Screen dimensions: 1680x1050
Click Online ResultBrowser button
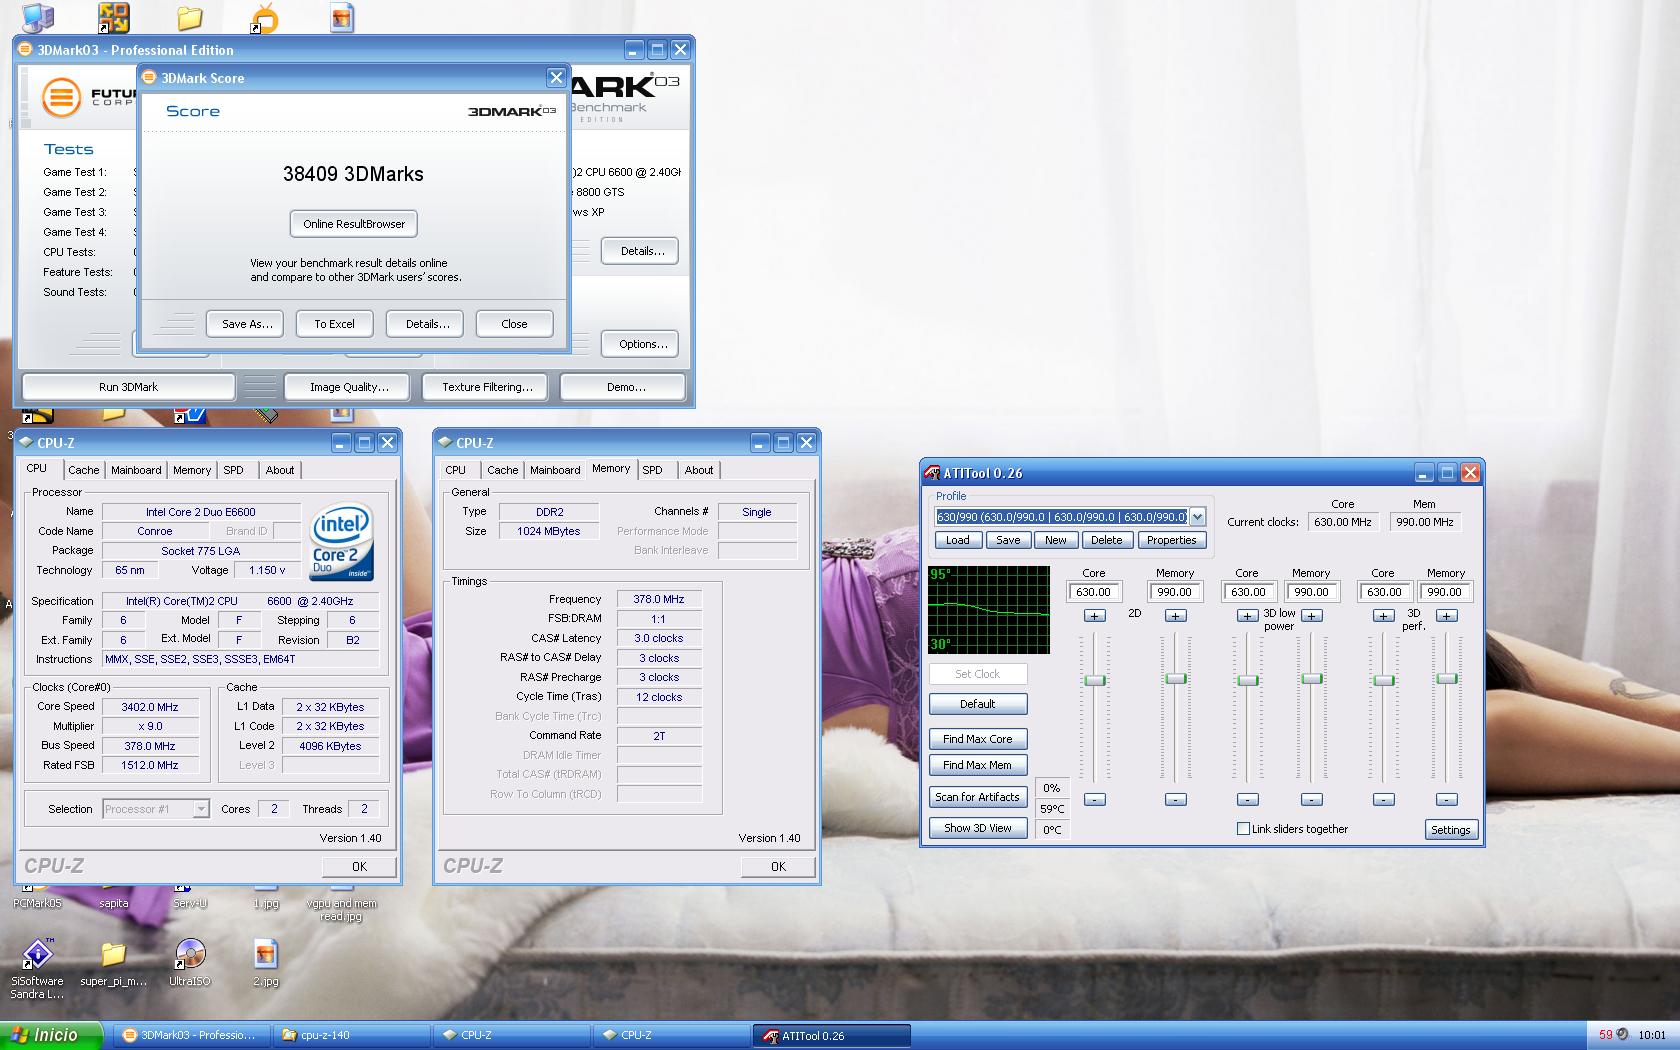pos(354,224)
